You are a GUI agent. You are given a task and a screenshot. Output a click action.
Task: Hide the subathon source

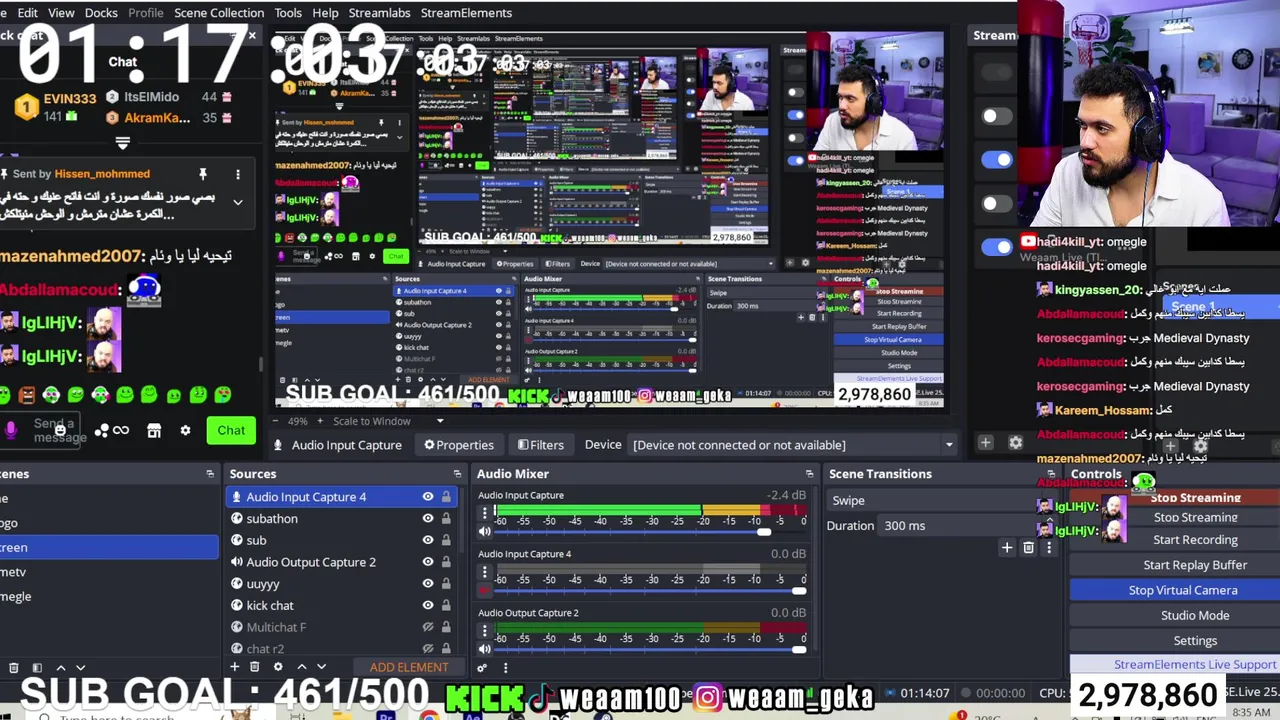pos(428,518)
